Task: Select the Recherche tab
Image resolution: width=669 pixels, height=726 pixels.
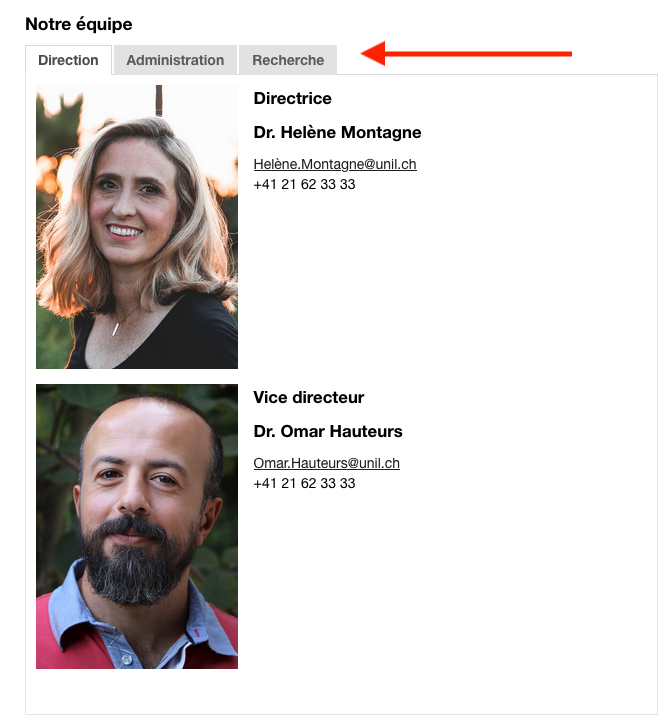Action: click(288, 60)
